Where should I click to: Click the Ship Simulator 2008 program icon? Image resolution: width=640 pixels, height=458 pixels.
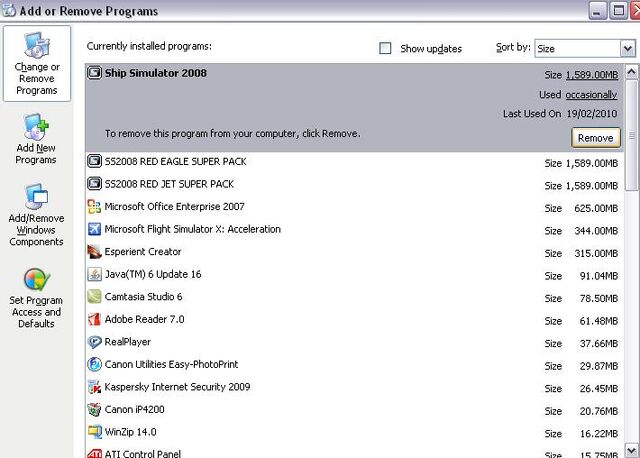[x=94, y=73]
